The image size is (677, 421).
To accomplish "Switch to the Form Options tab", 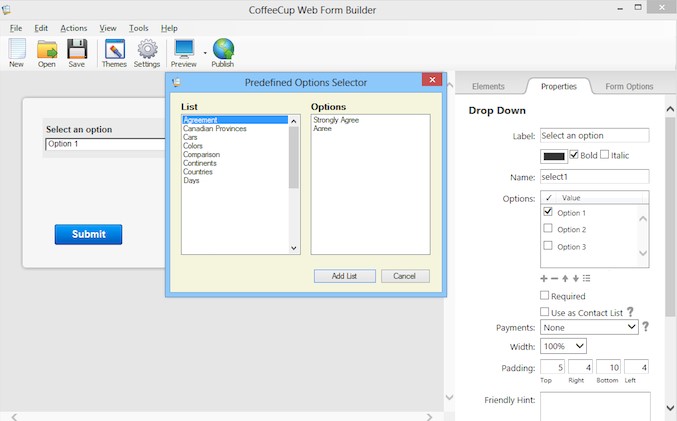I will point(629,86).
